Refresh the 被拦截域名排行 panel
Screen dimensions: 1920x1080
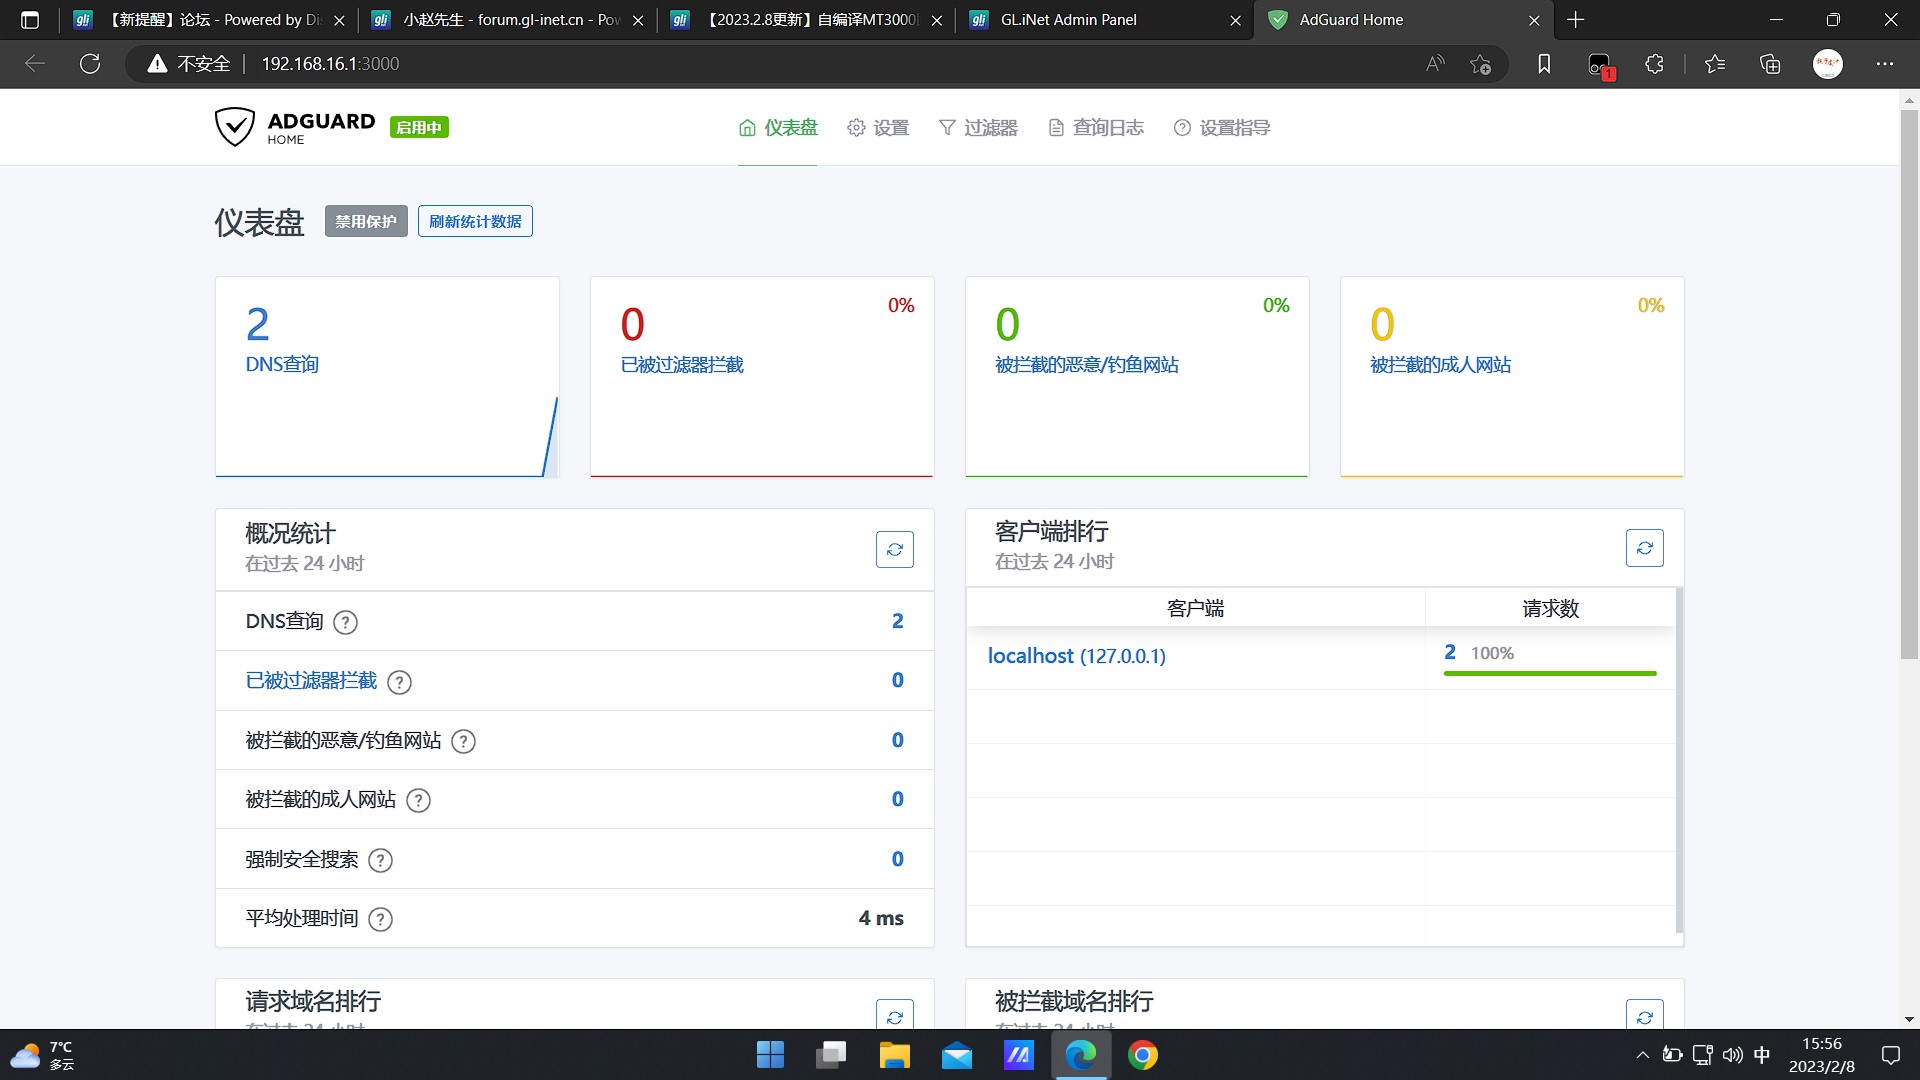(1644, 1016)
